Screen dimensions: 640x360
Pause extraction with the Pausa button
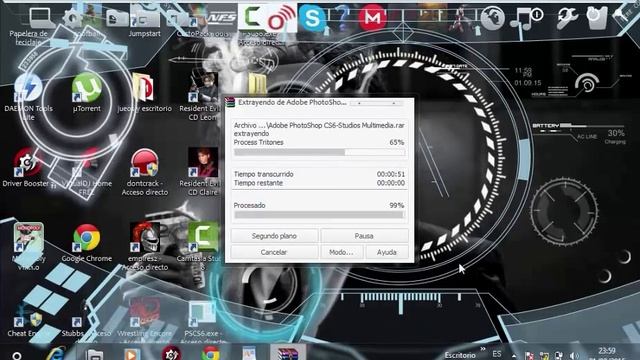pos(364,236)
